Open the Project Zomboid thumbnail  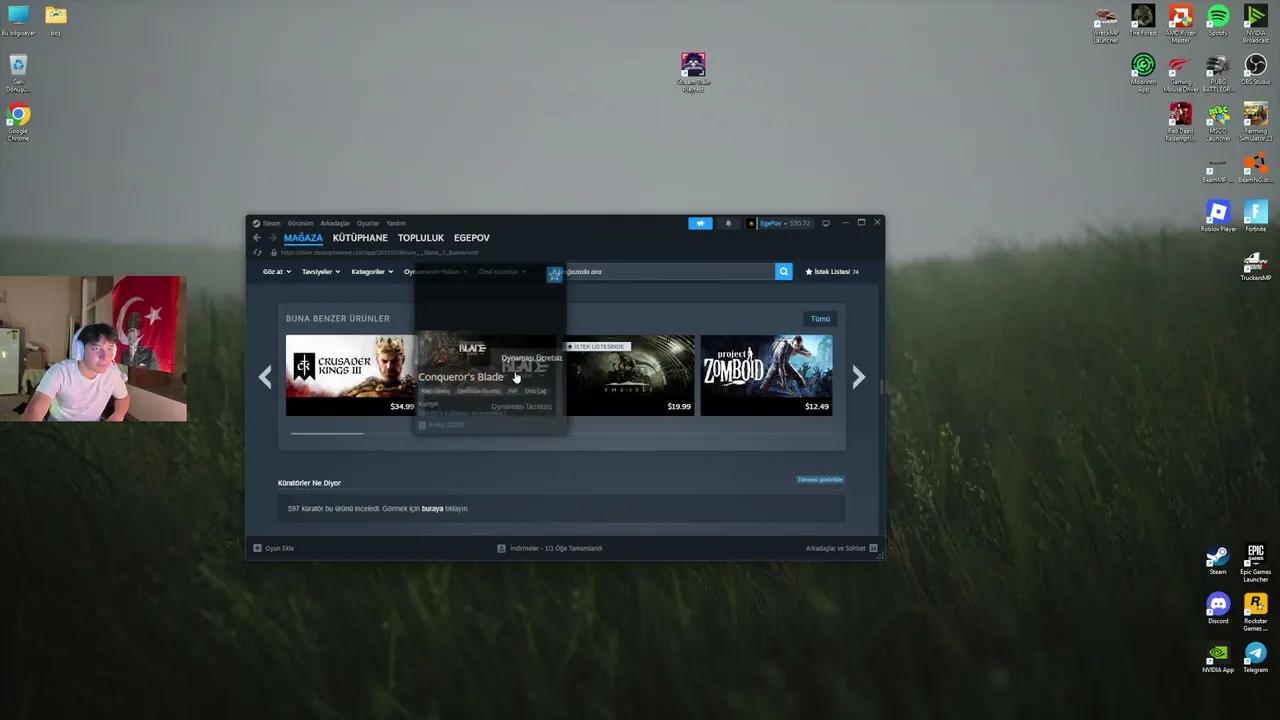(766, 375)
